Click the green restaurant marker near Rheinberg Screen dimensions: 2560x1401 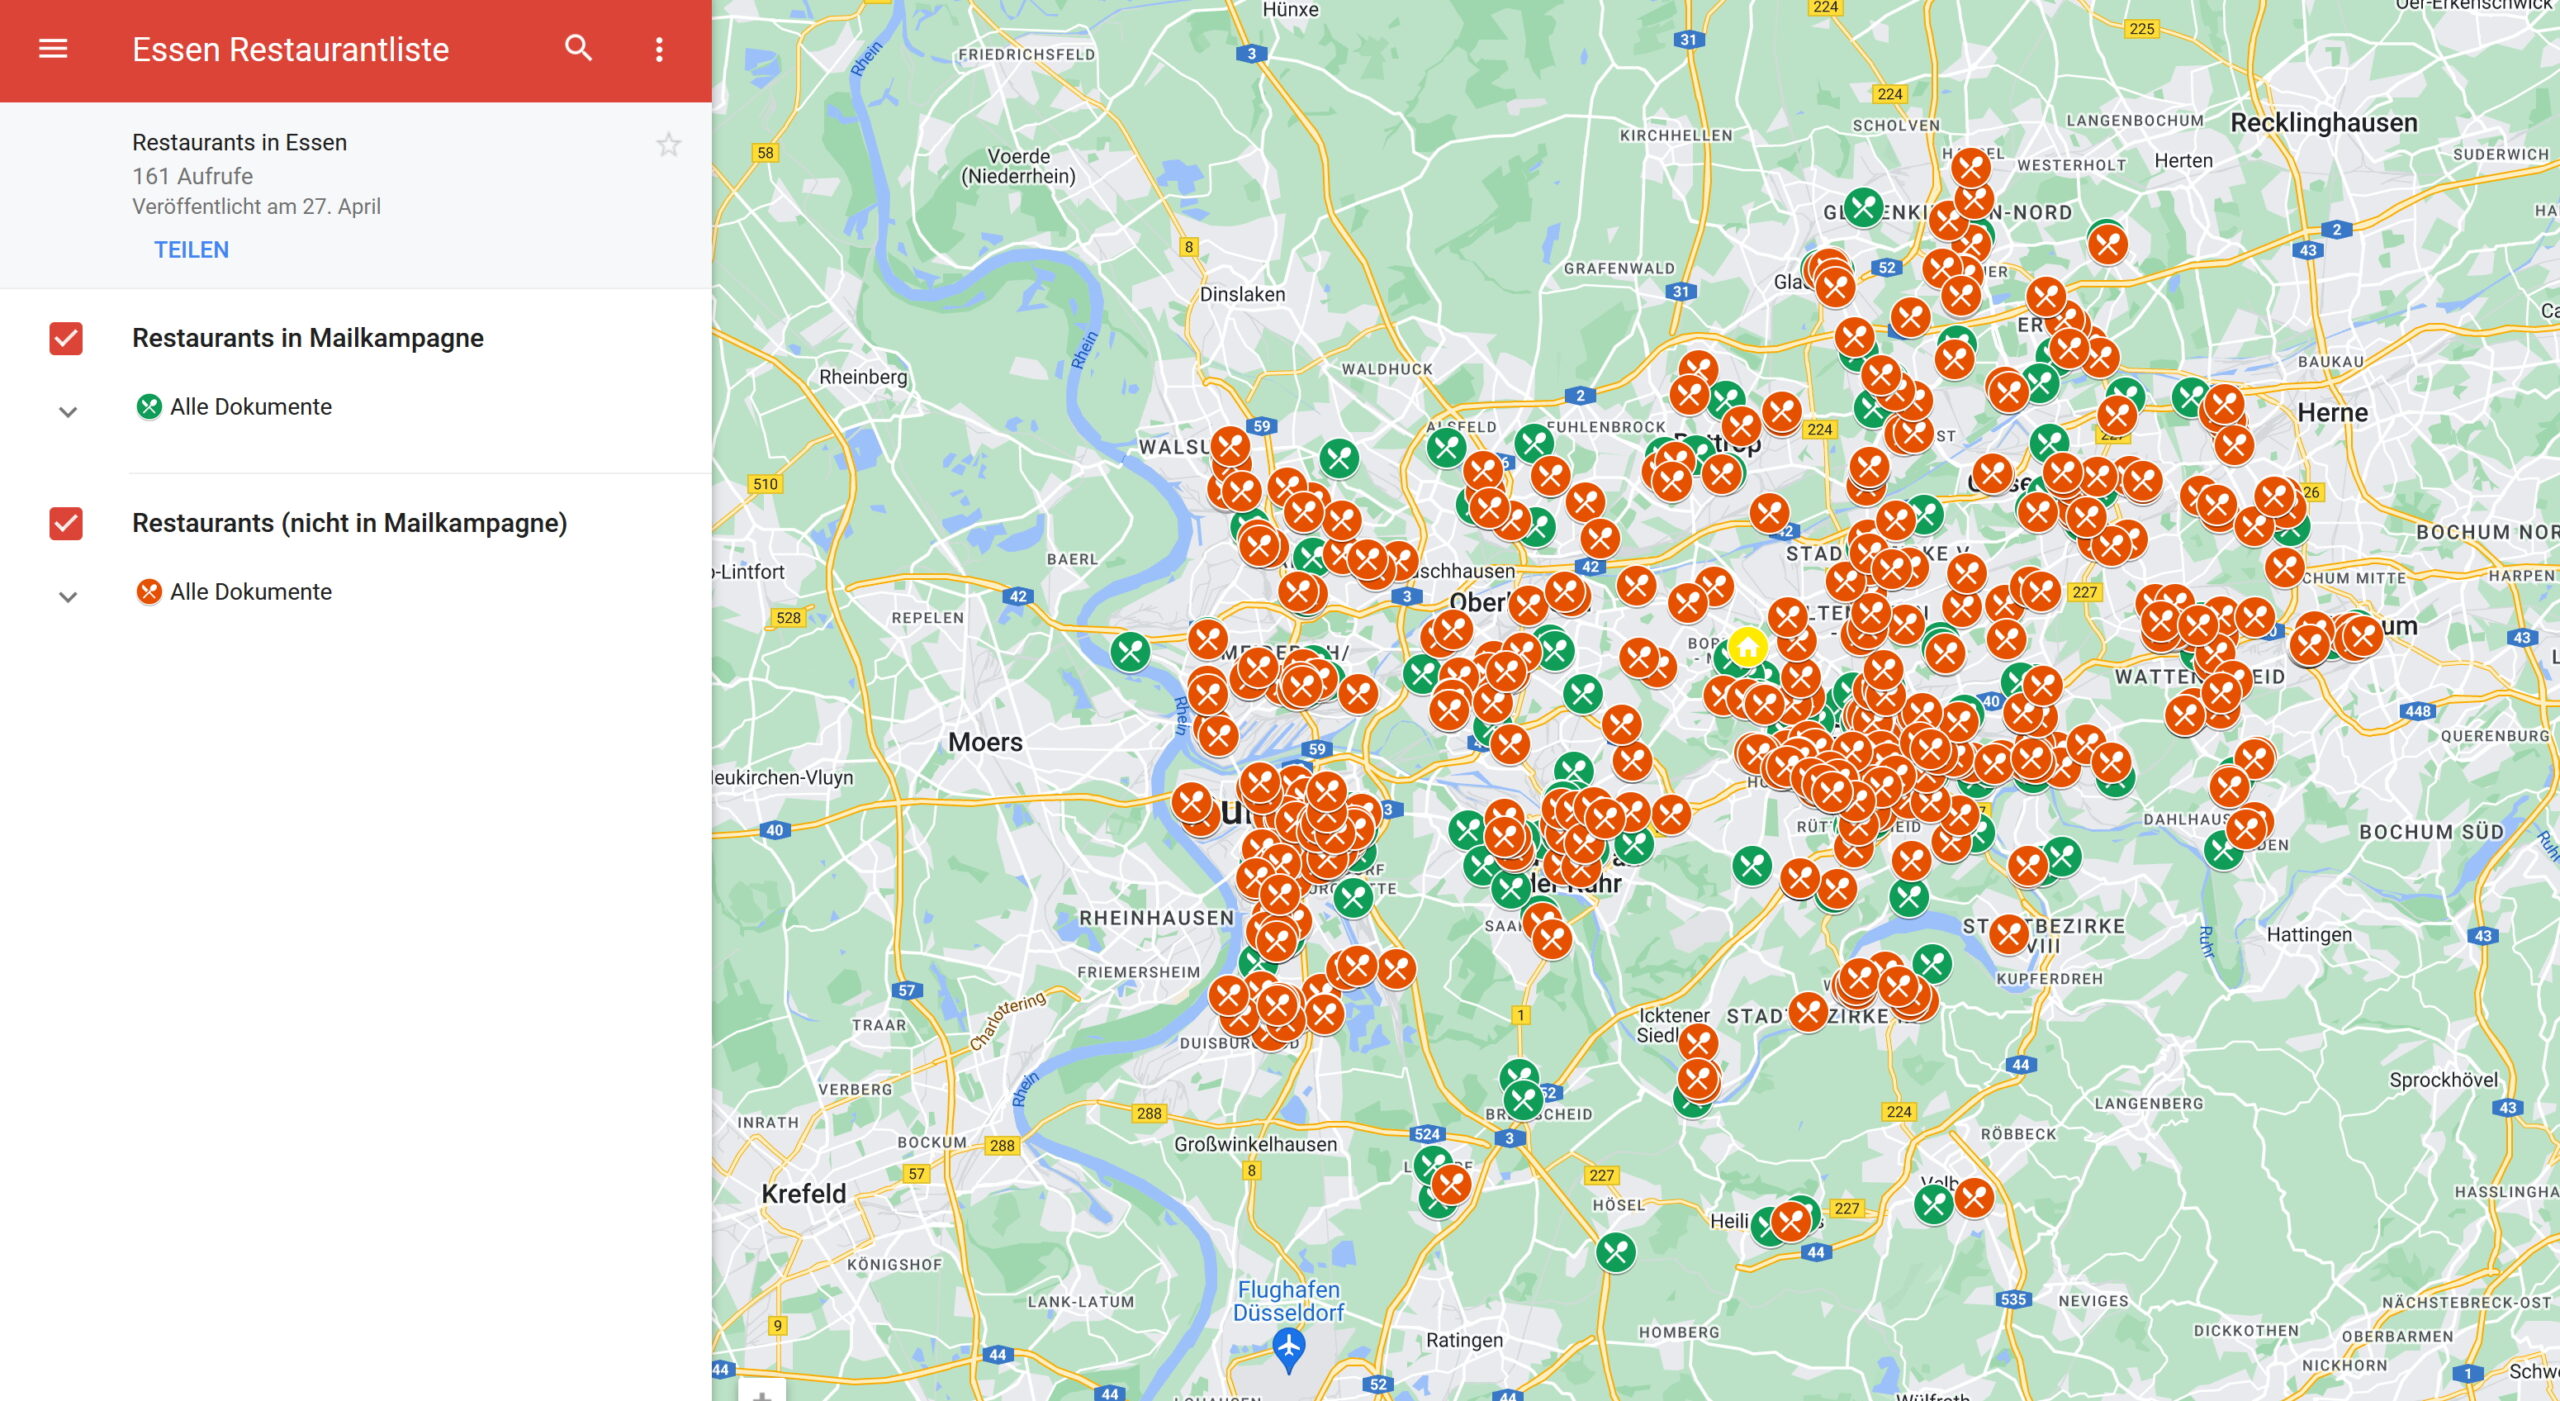[x=1130, y=652]
